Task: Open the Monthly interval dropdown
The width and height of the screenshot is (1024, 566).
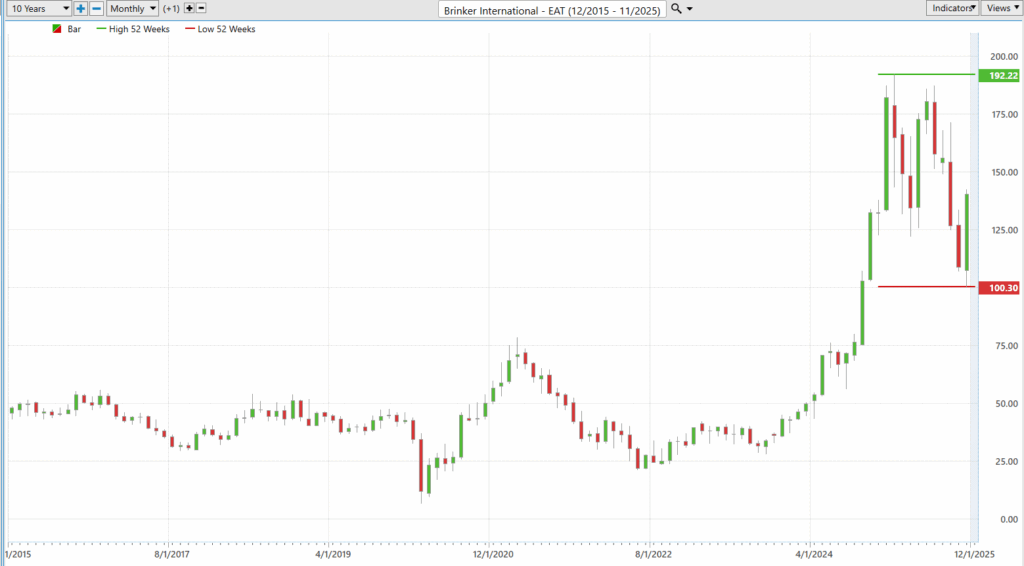Action: 133,8
